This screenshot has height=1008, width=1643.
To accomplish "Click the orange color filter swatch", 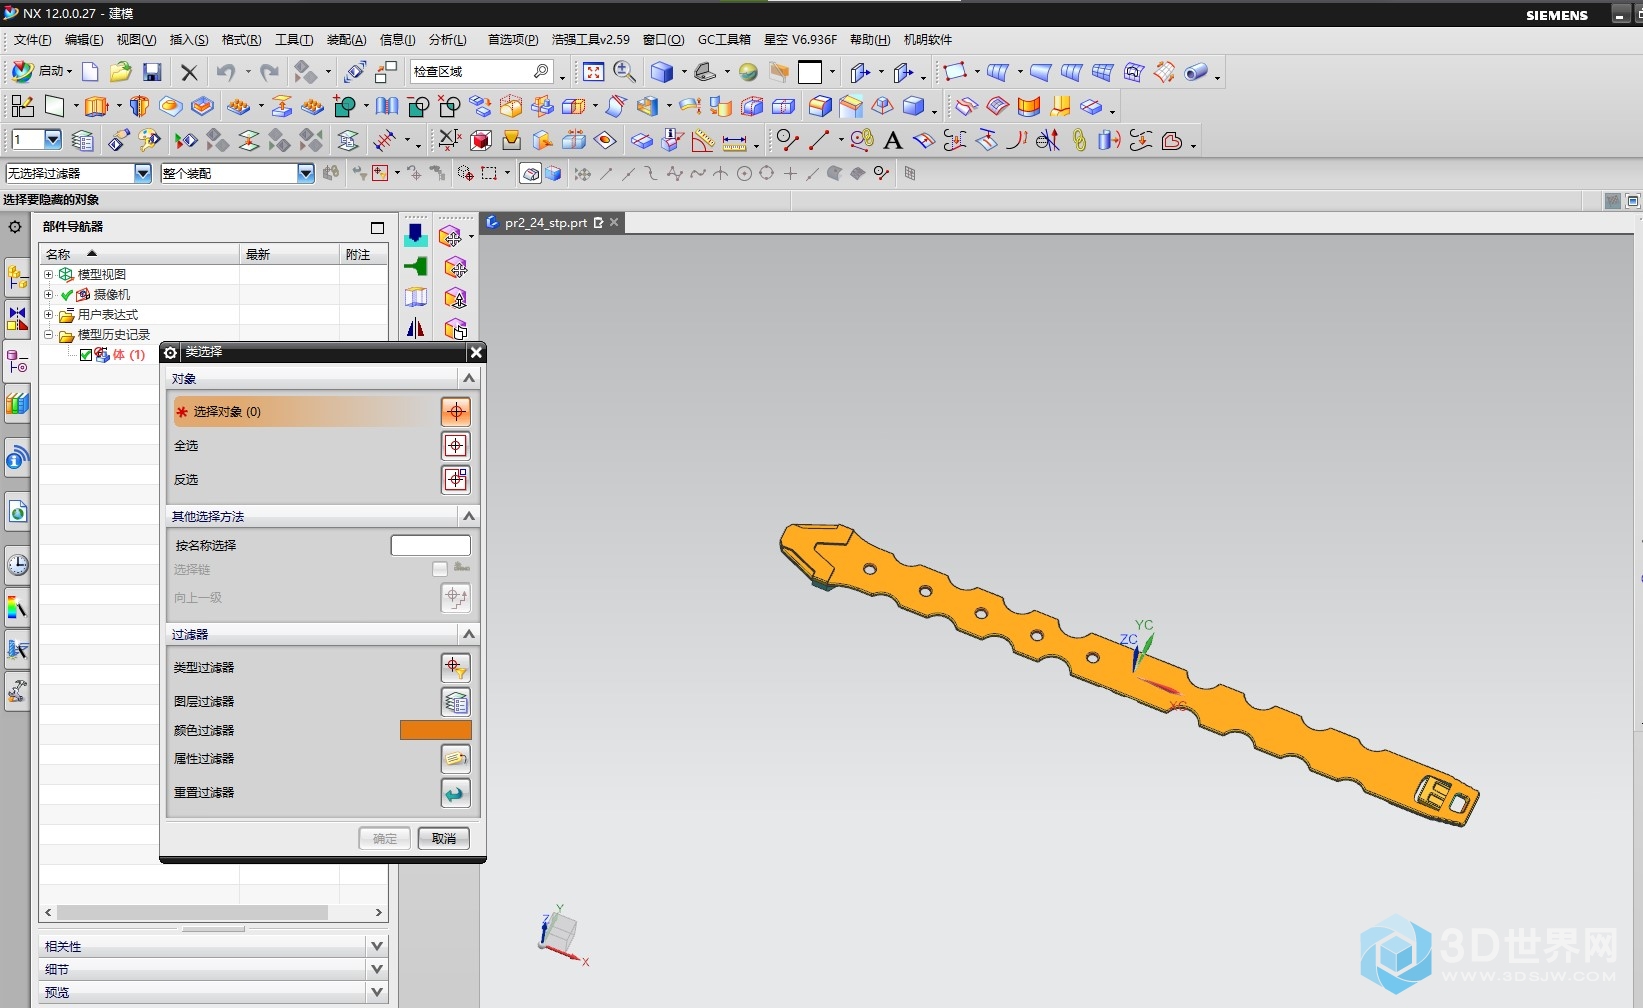I will tap(436, 731).
